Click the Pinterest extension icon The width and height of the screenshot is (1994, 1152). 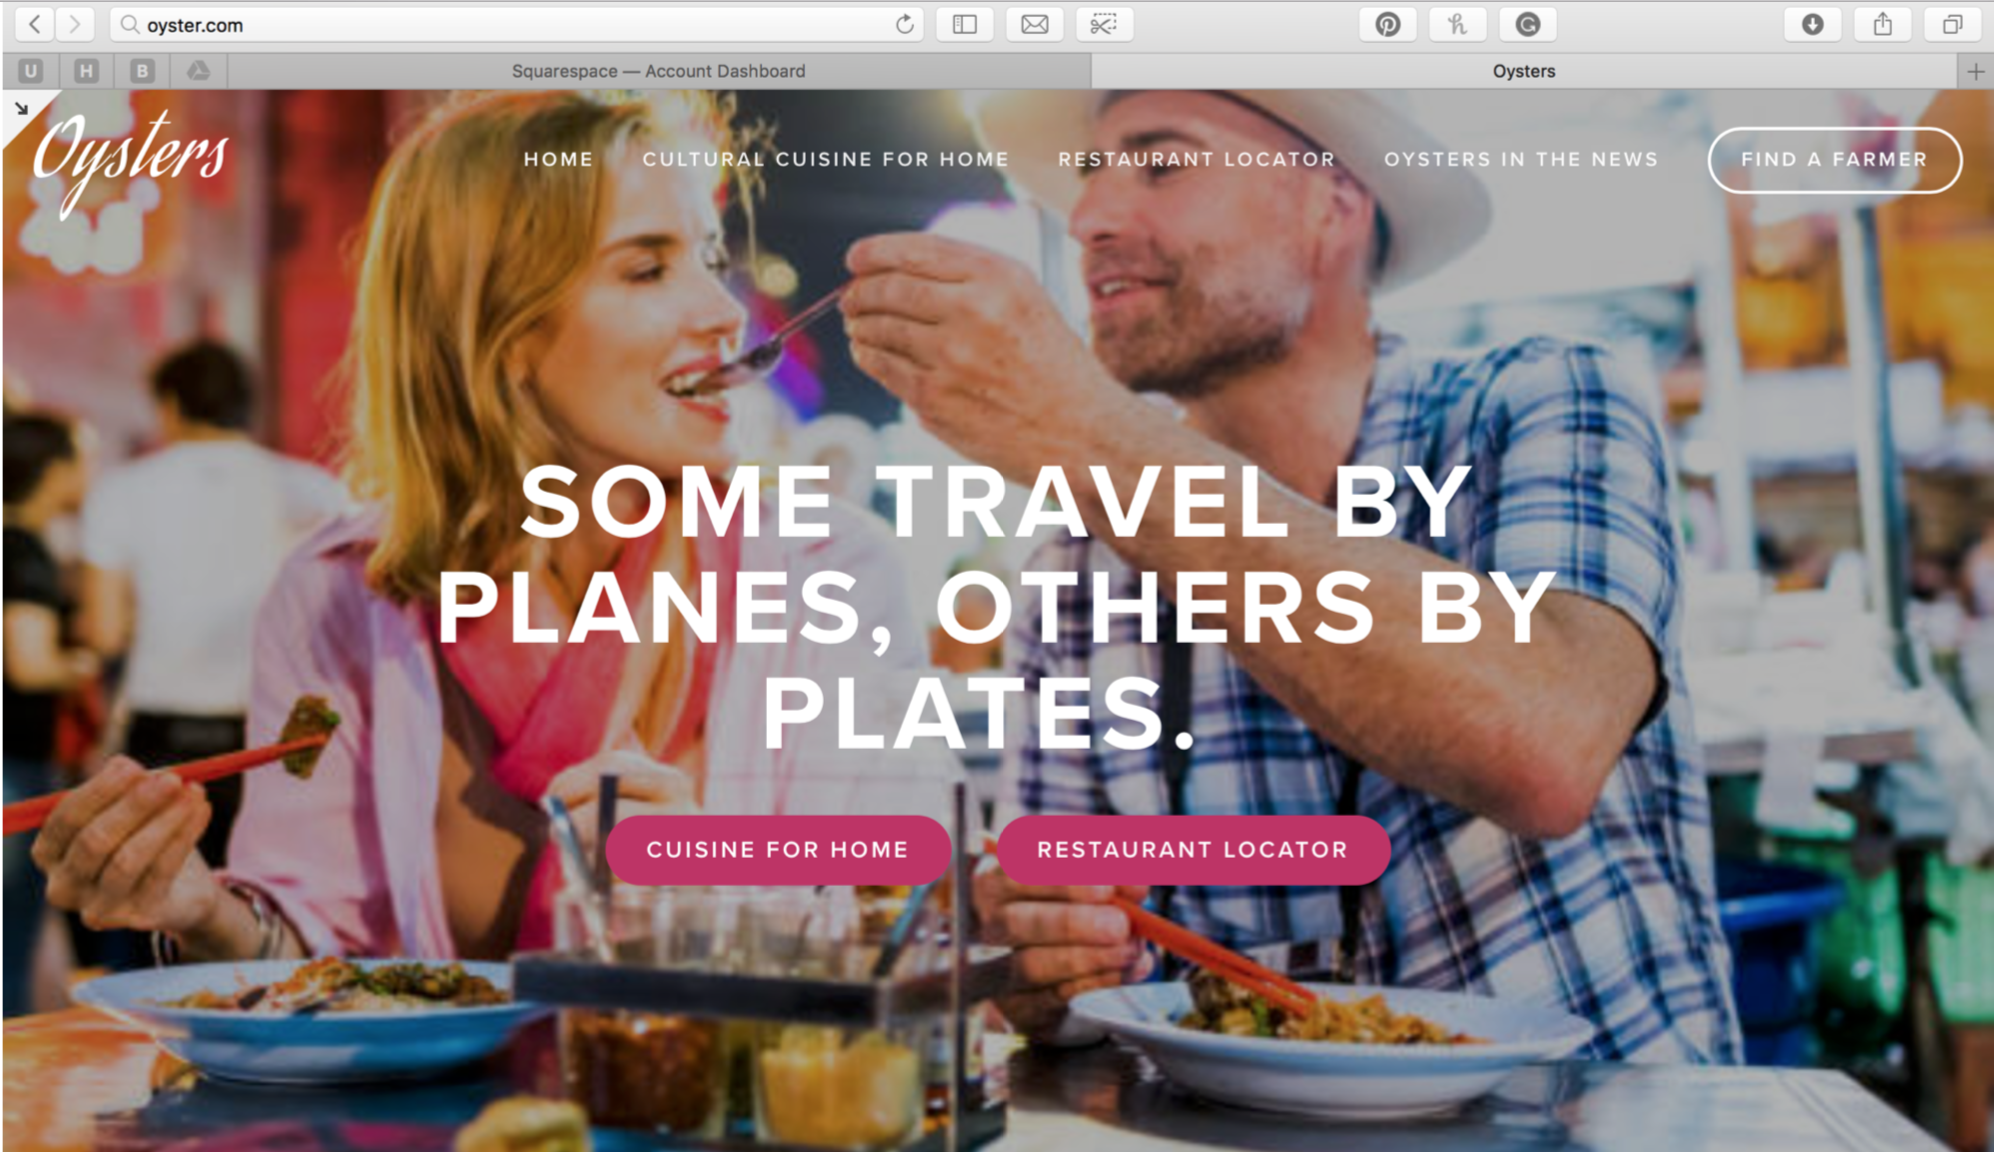(1387, 24)
